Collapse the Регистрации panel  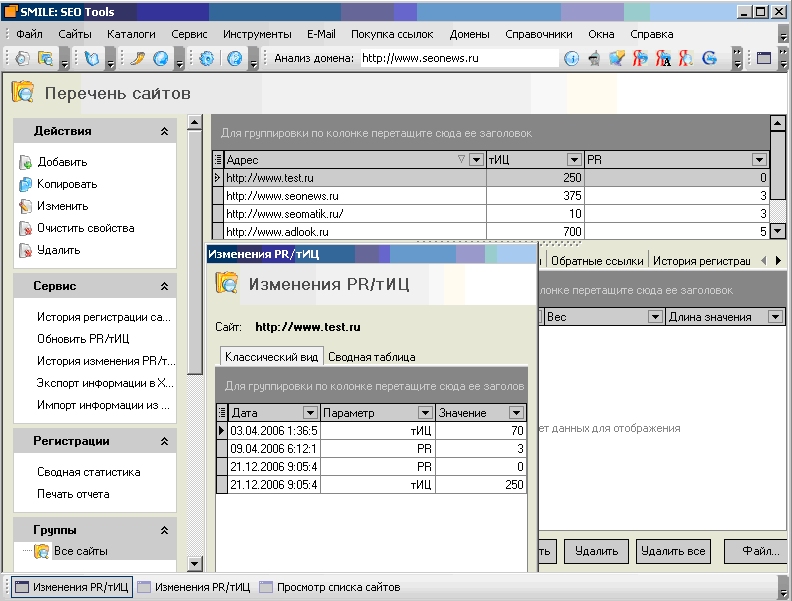pyautogui.click(x=164, y=441)
